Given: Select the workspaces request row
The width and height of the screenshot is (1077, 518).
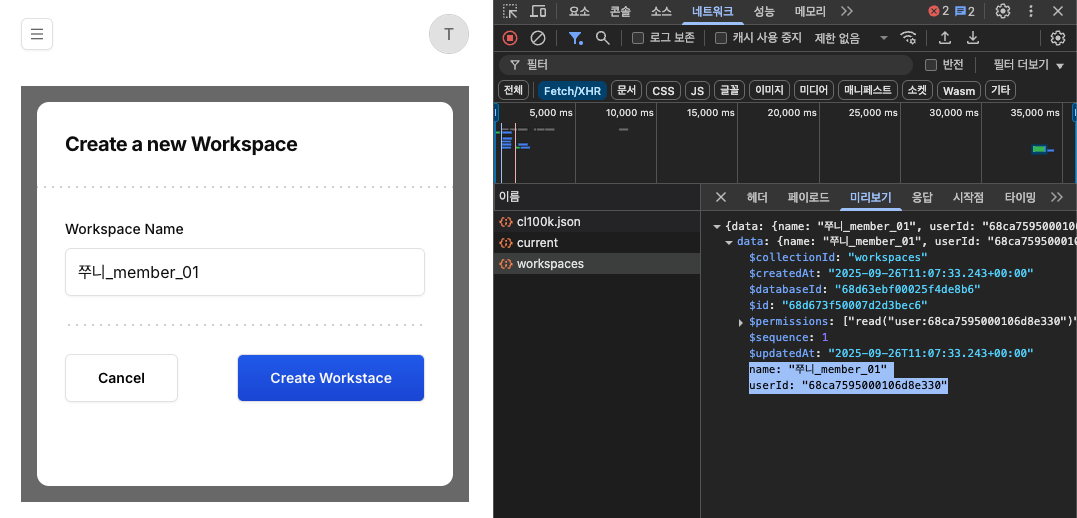Looking at the screenshot, I should (597, 264).
